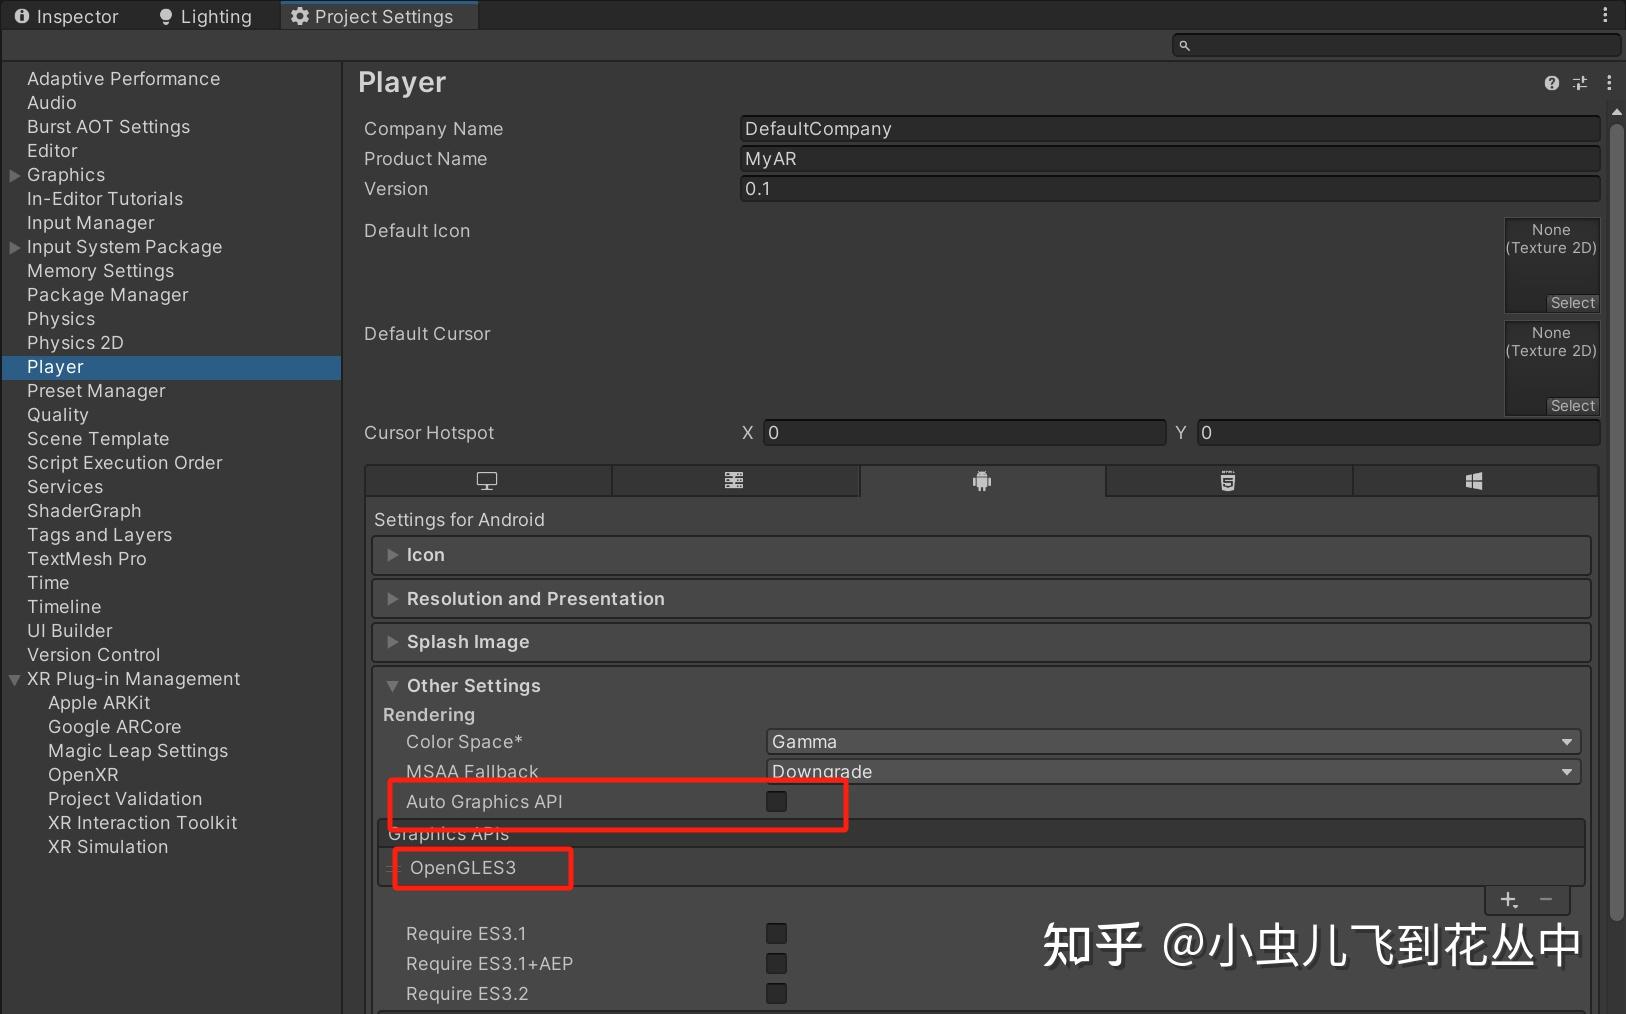Switch to the Desktop platform tab icon
This screenshot has height=1014, width=1626.
[488, 481]
